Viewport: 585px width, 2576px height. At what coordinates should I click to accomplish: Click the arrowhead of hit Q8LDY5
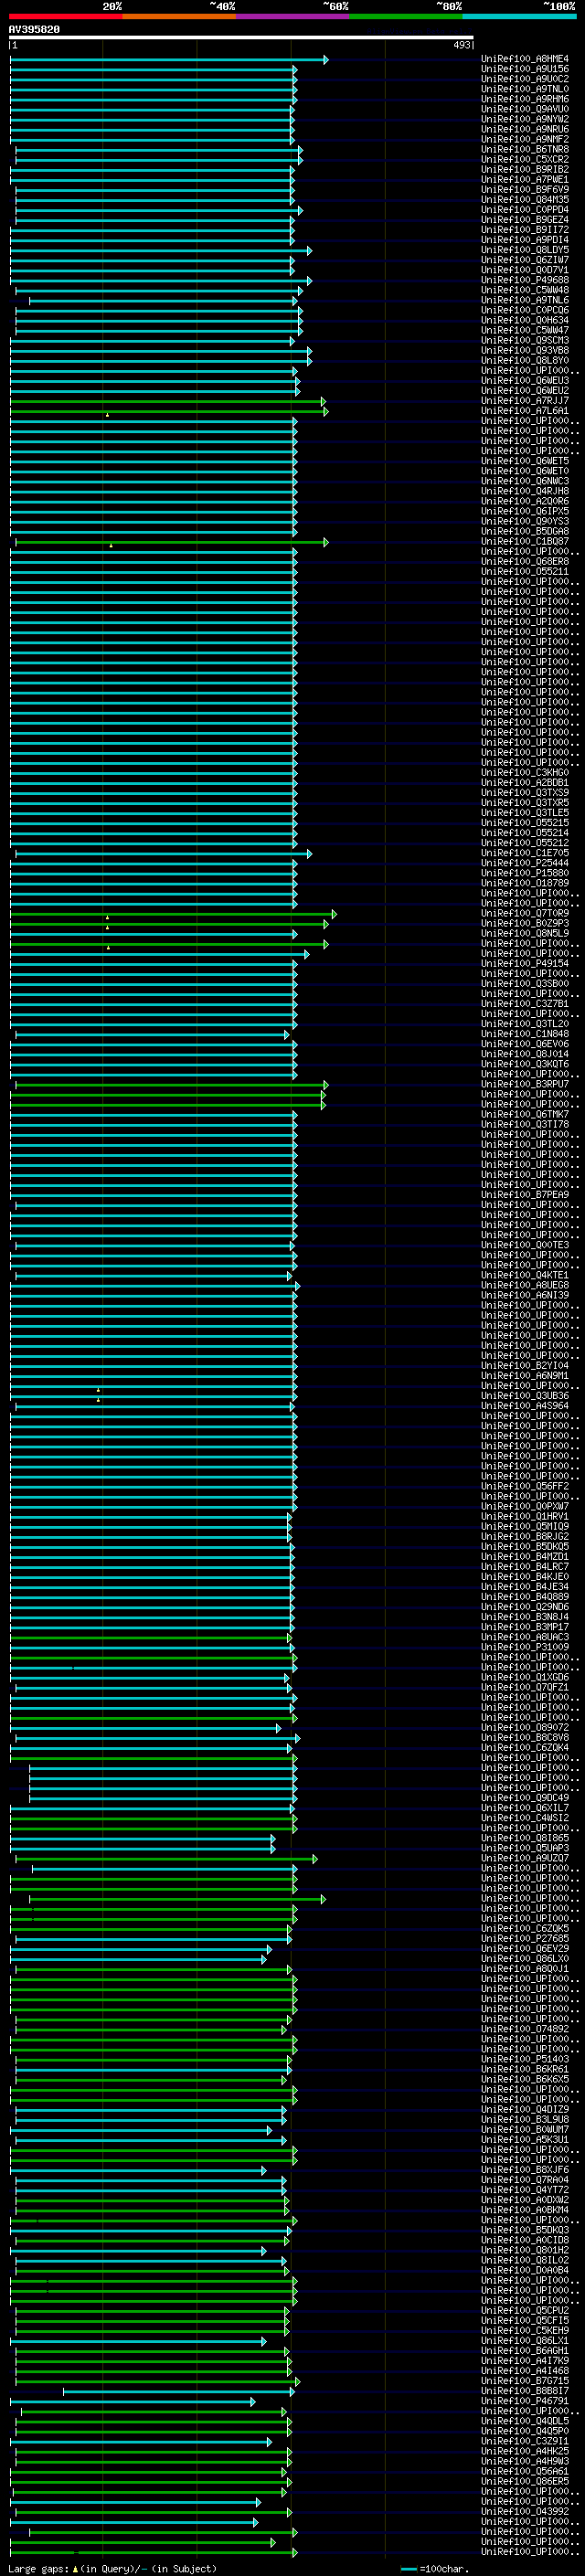click(x=309, y=251)
